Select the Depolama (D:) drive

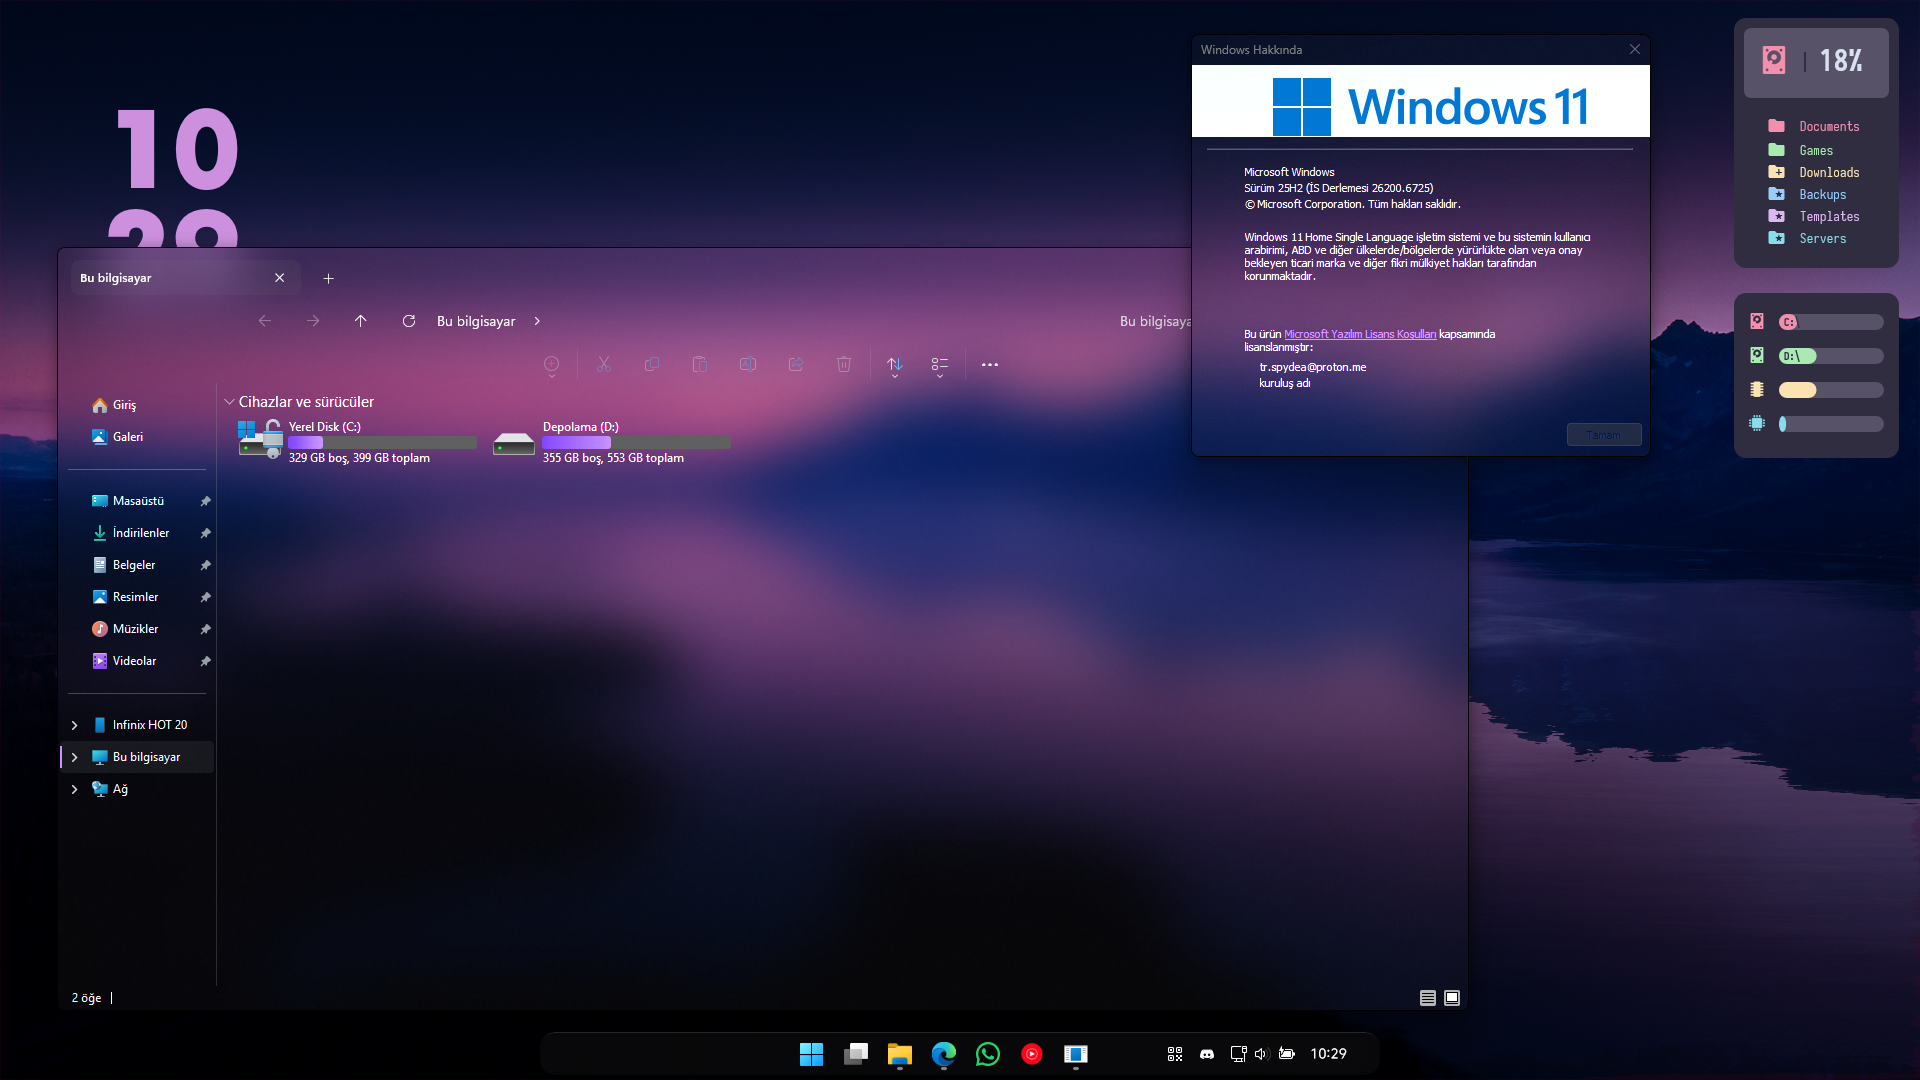(612, 442)
